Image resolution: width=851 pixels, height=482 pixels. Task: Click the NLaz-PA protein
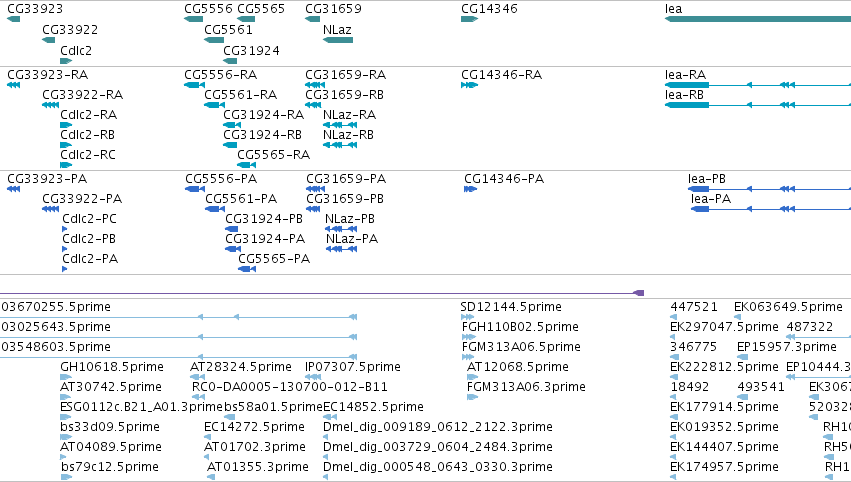coord(352,239)
